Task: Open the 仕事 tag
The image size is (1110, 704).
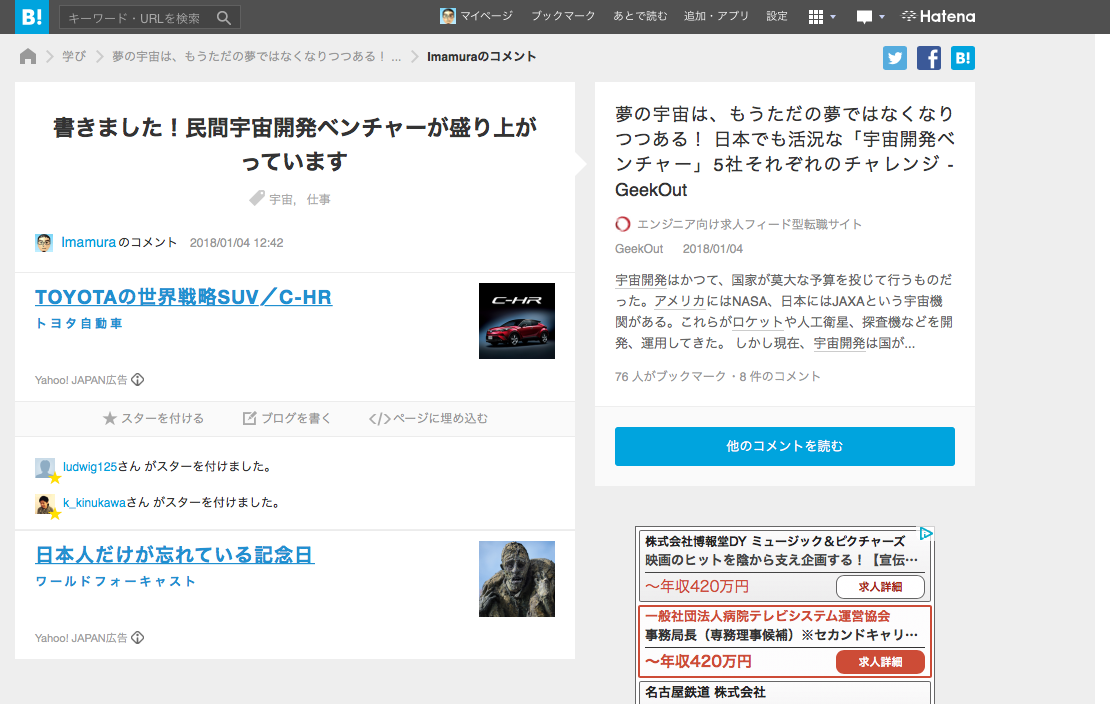Action: pos(319,200)
